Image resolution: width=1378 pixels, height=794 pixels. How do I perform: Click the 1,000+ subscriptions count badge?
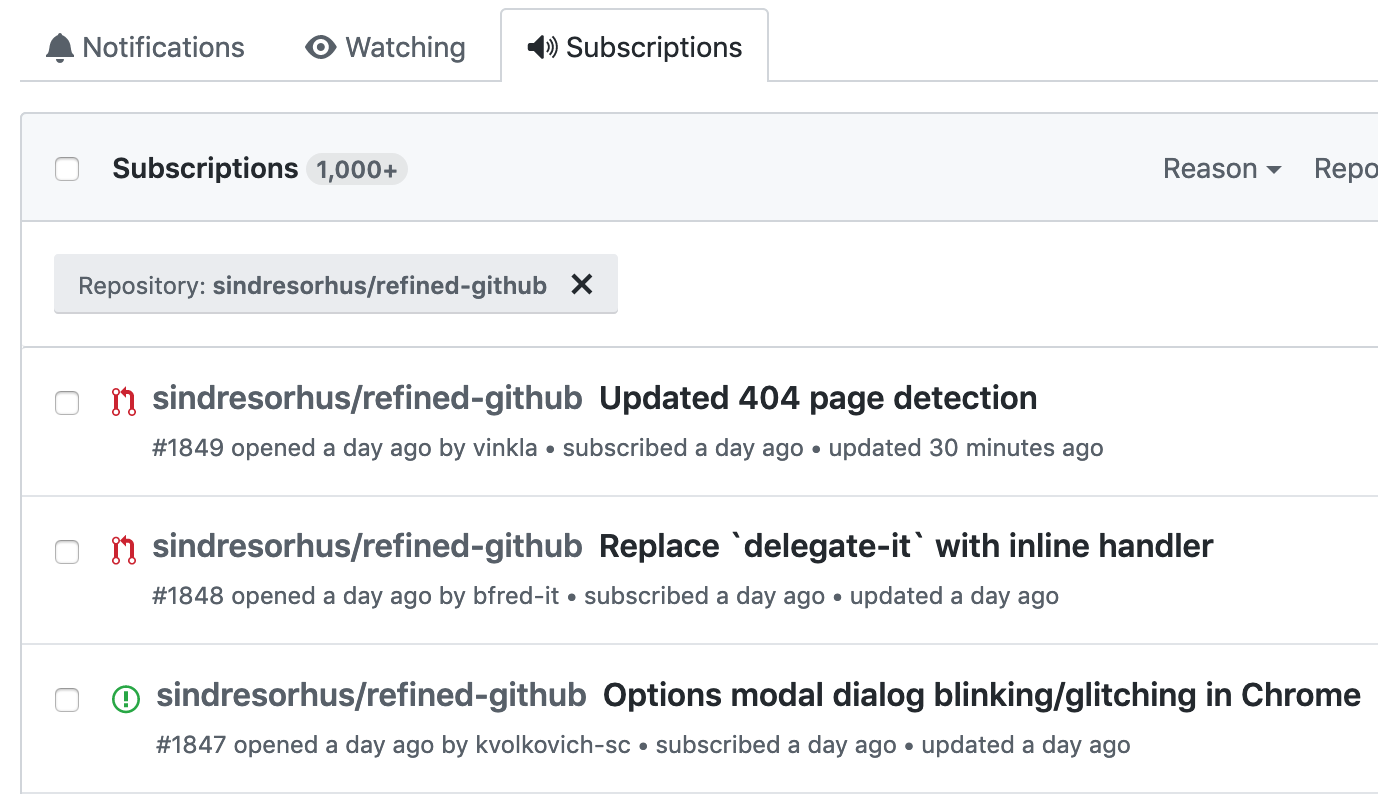click(x=356, y=169)
